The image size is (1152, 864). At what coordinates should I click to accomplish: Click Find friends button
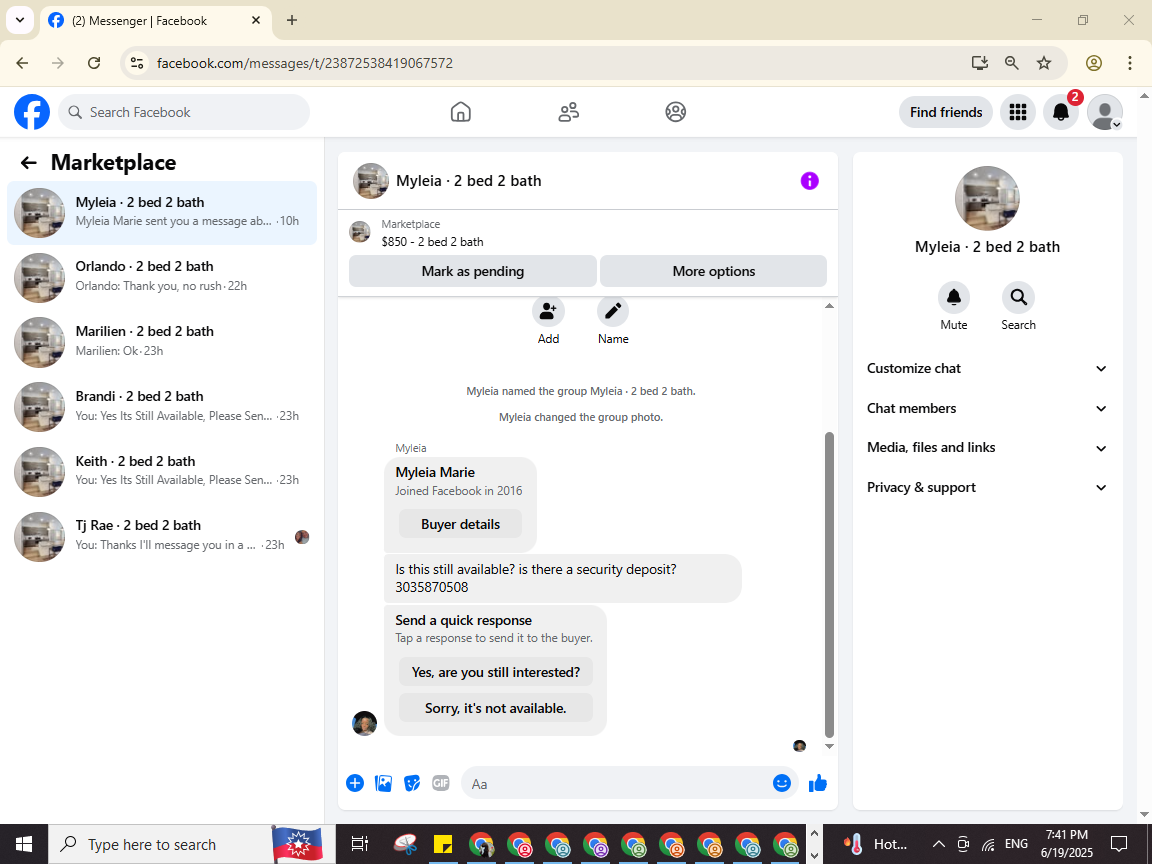[946, 112]
